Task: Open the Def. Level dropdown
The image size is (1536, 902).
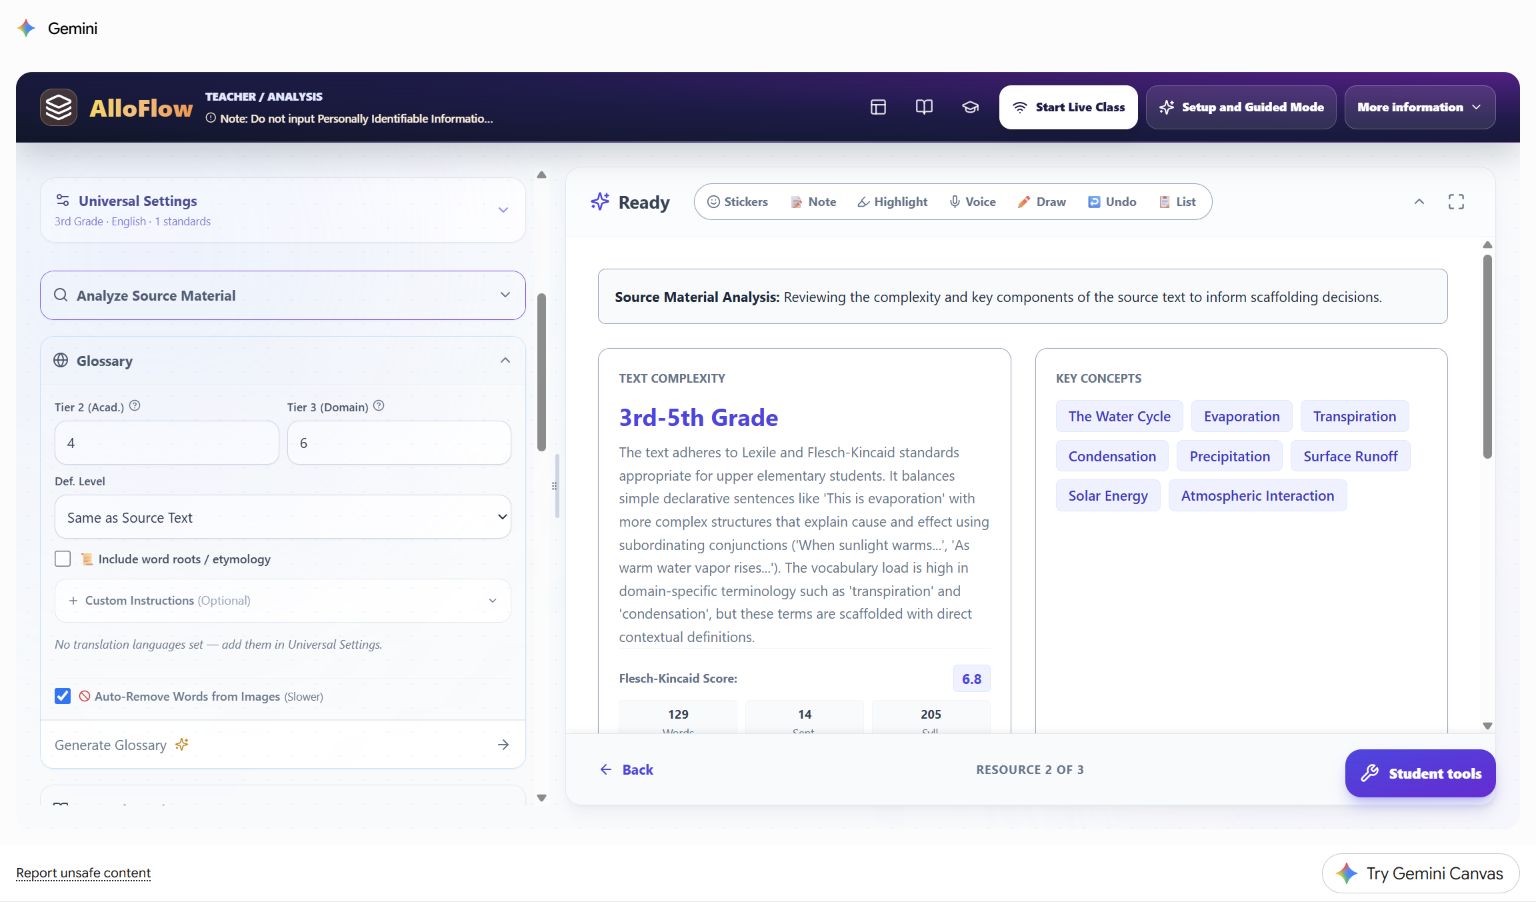Action: 283,517
